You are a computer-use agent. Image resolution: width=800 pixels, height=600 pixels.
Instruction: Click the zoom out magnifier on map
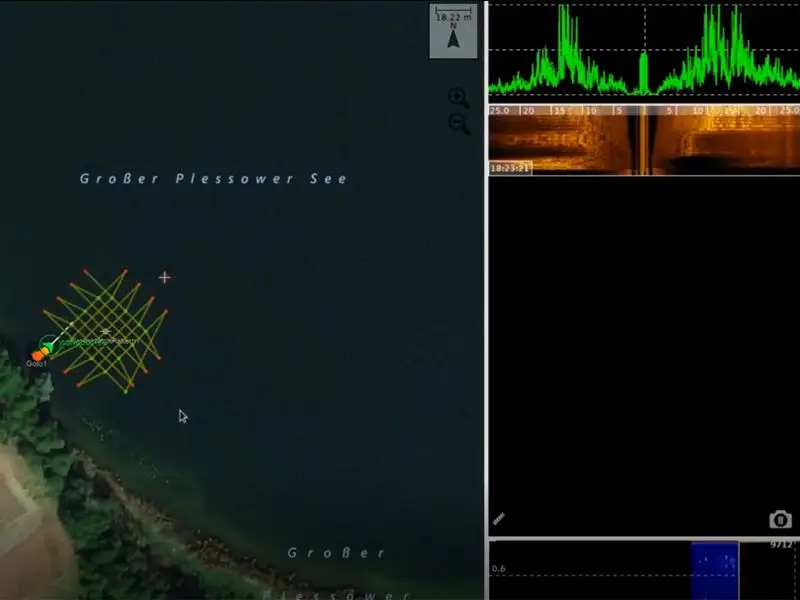tap(459, 124)
